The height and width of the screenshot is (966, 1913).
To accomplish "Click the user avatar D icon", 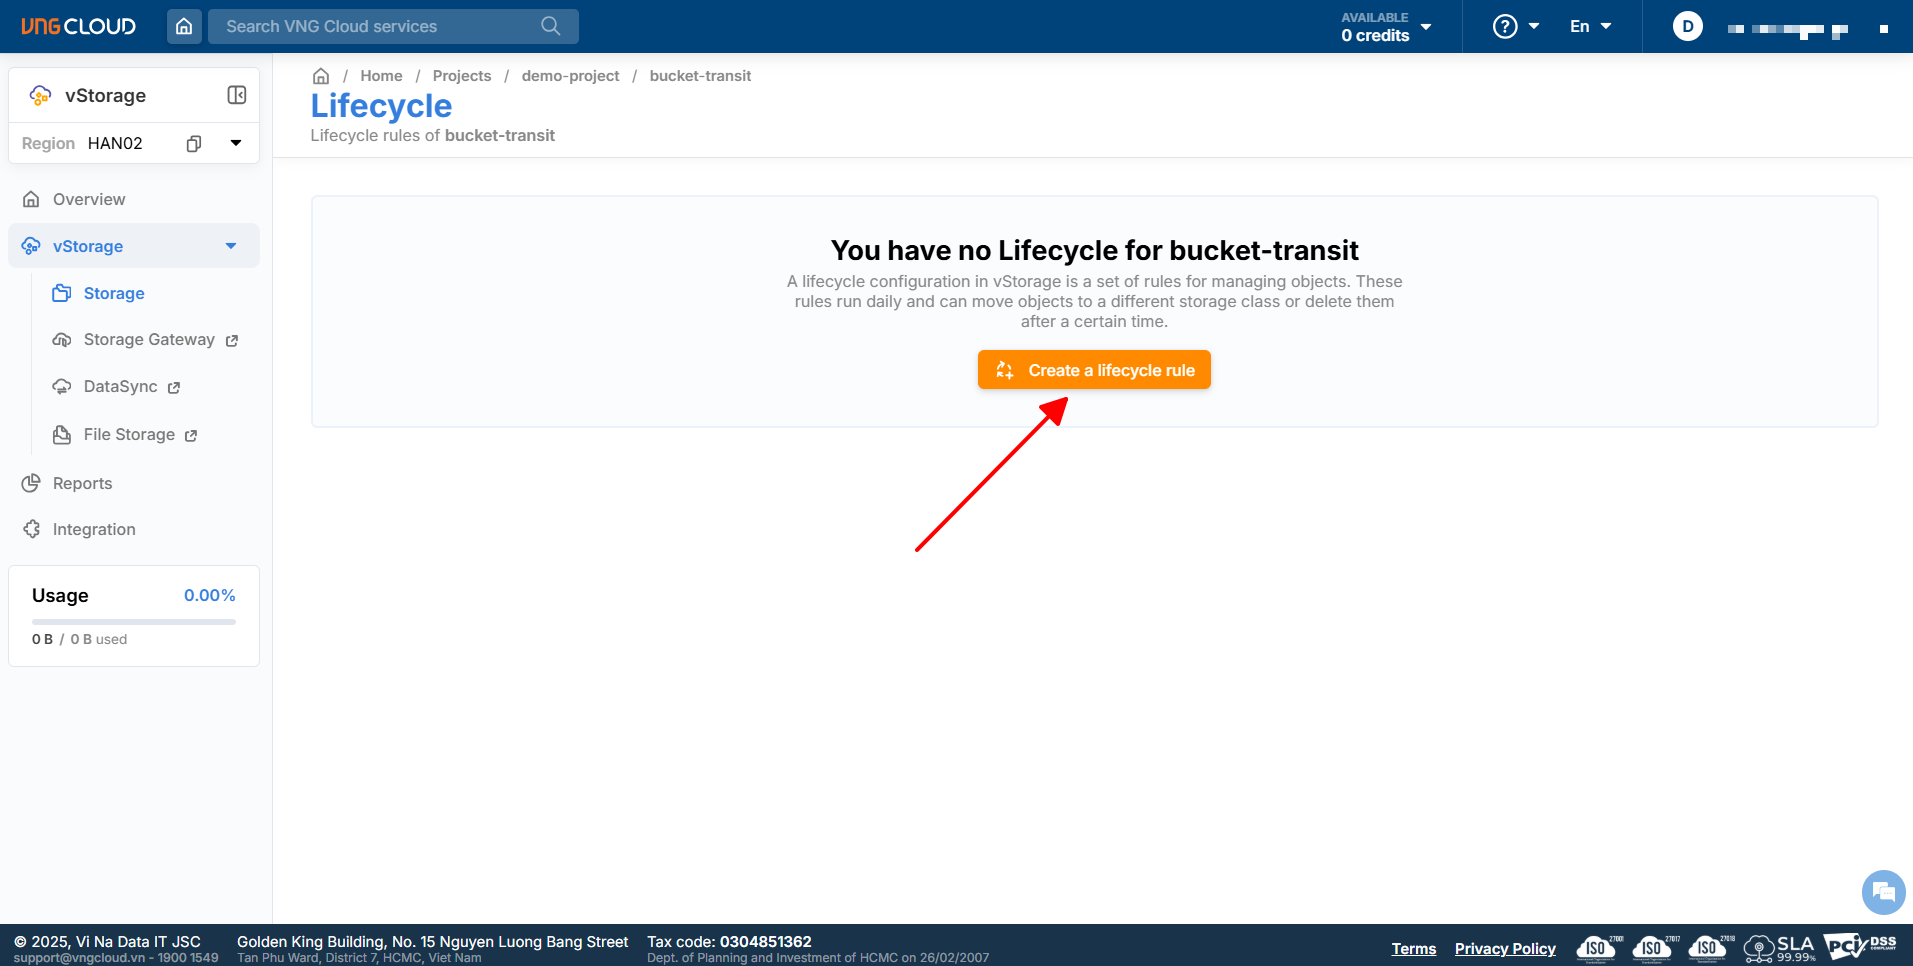I will [x=1688, y=26].
